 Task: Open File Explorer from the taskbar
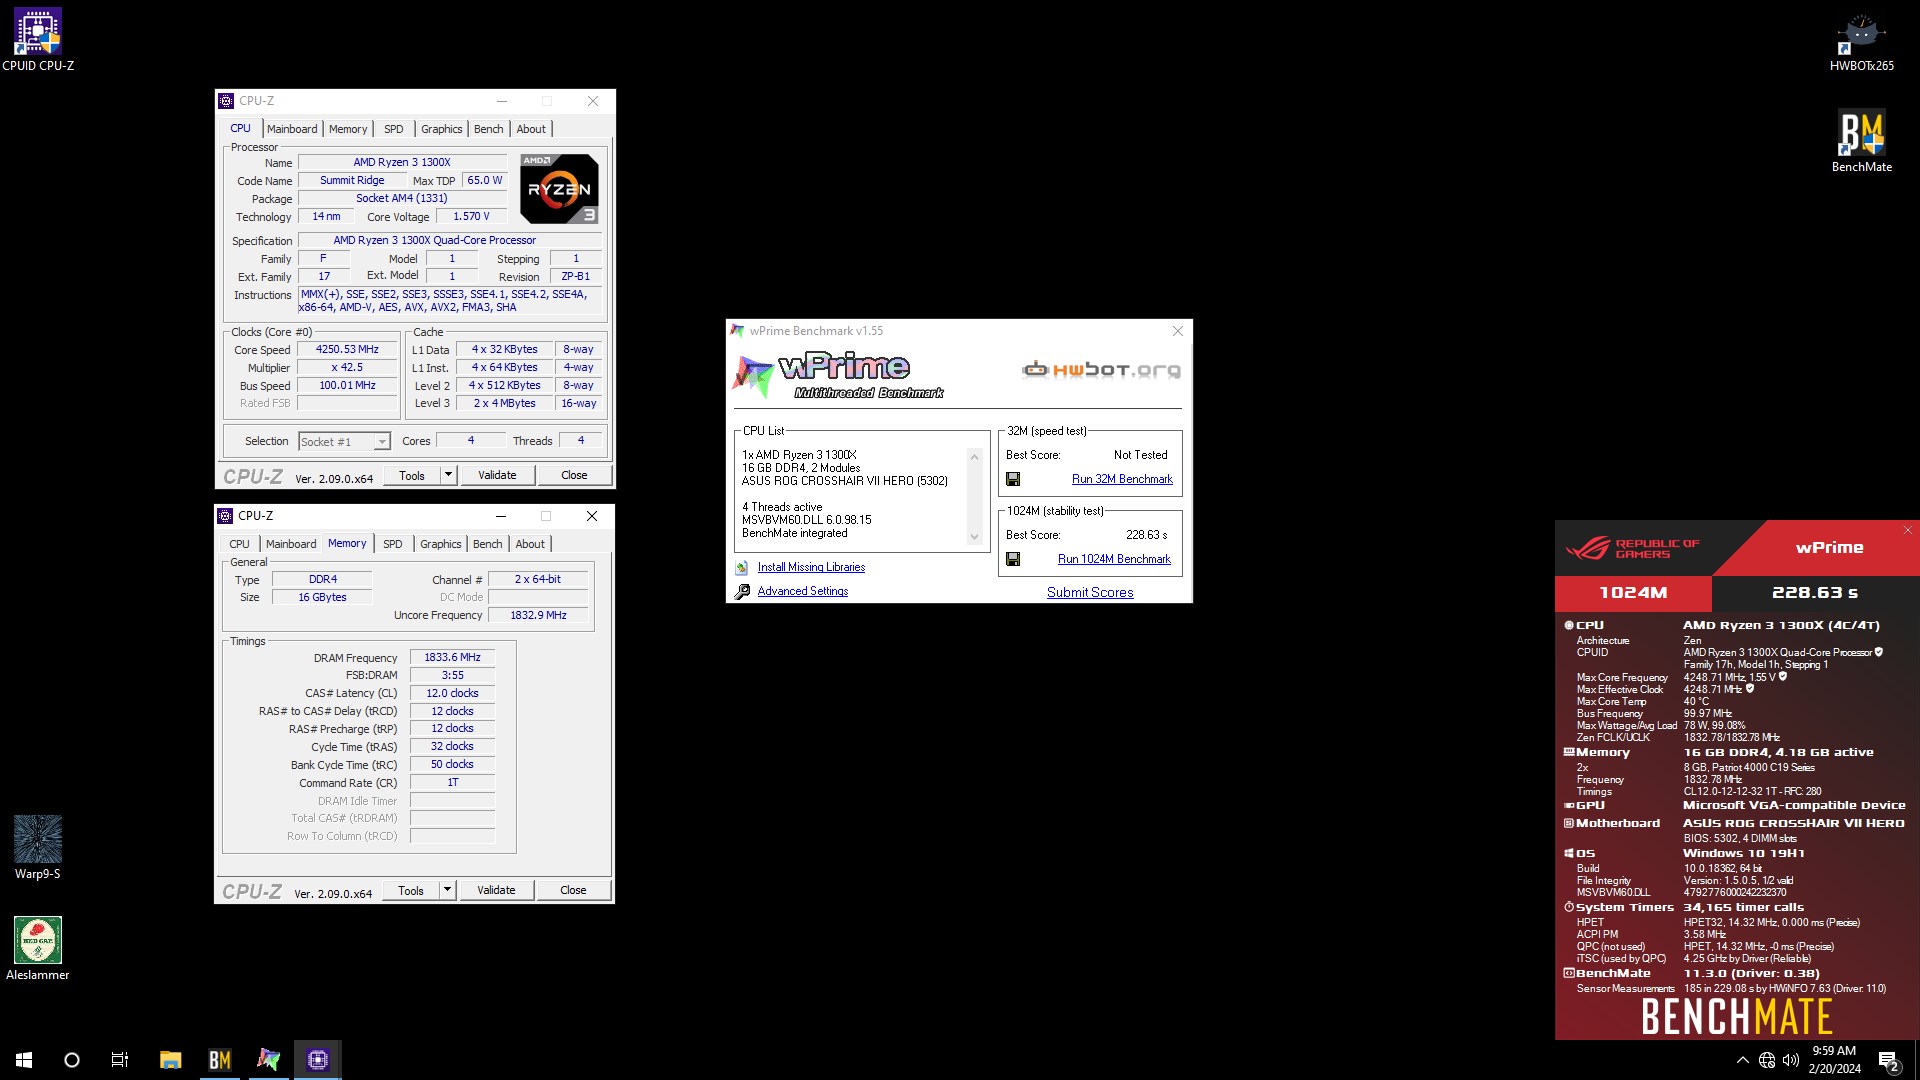(x=170, y=1060)
